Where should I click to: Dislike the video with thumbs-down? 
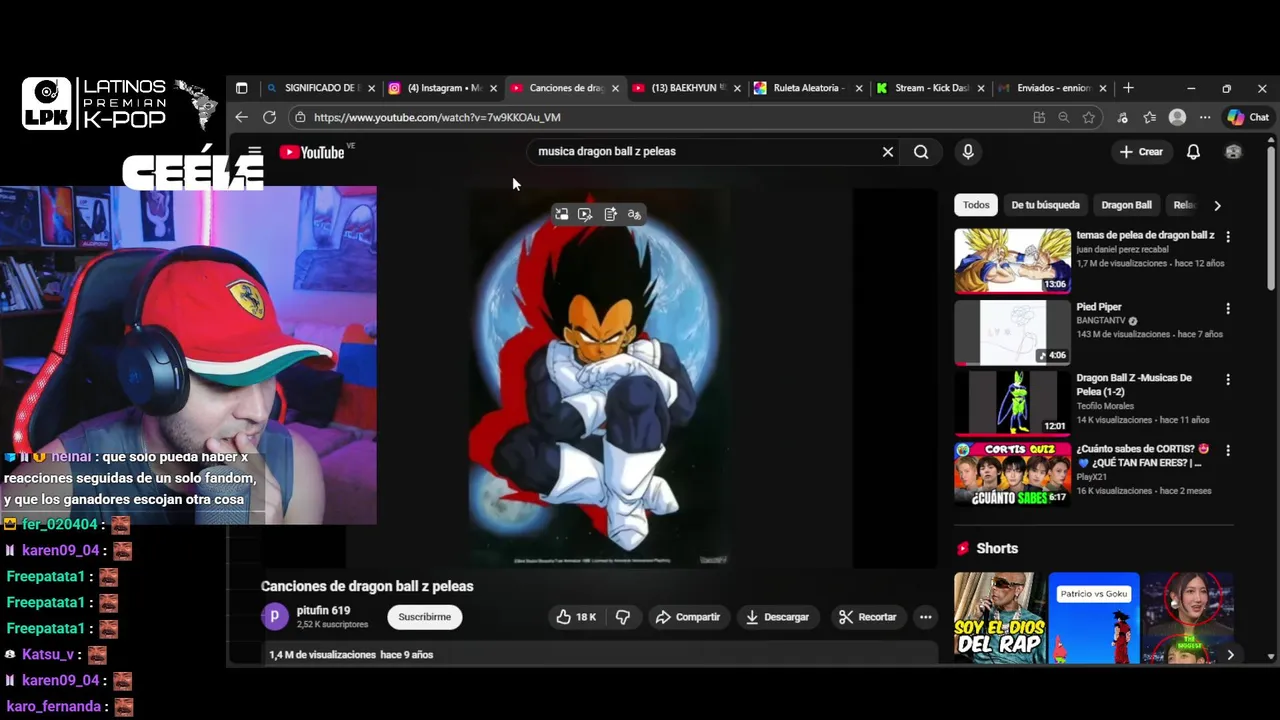(x=623, y=617)
